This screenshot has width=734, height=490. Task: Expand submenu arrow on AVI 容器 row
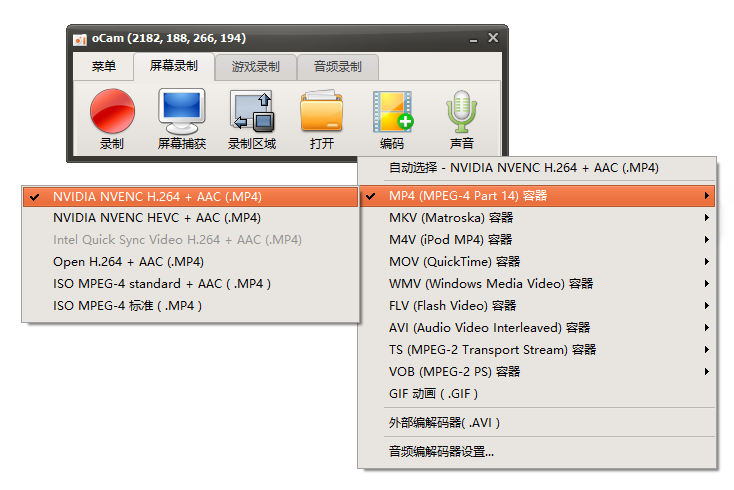click(706, 328)
